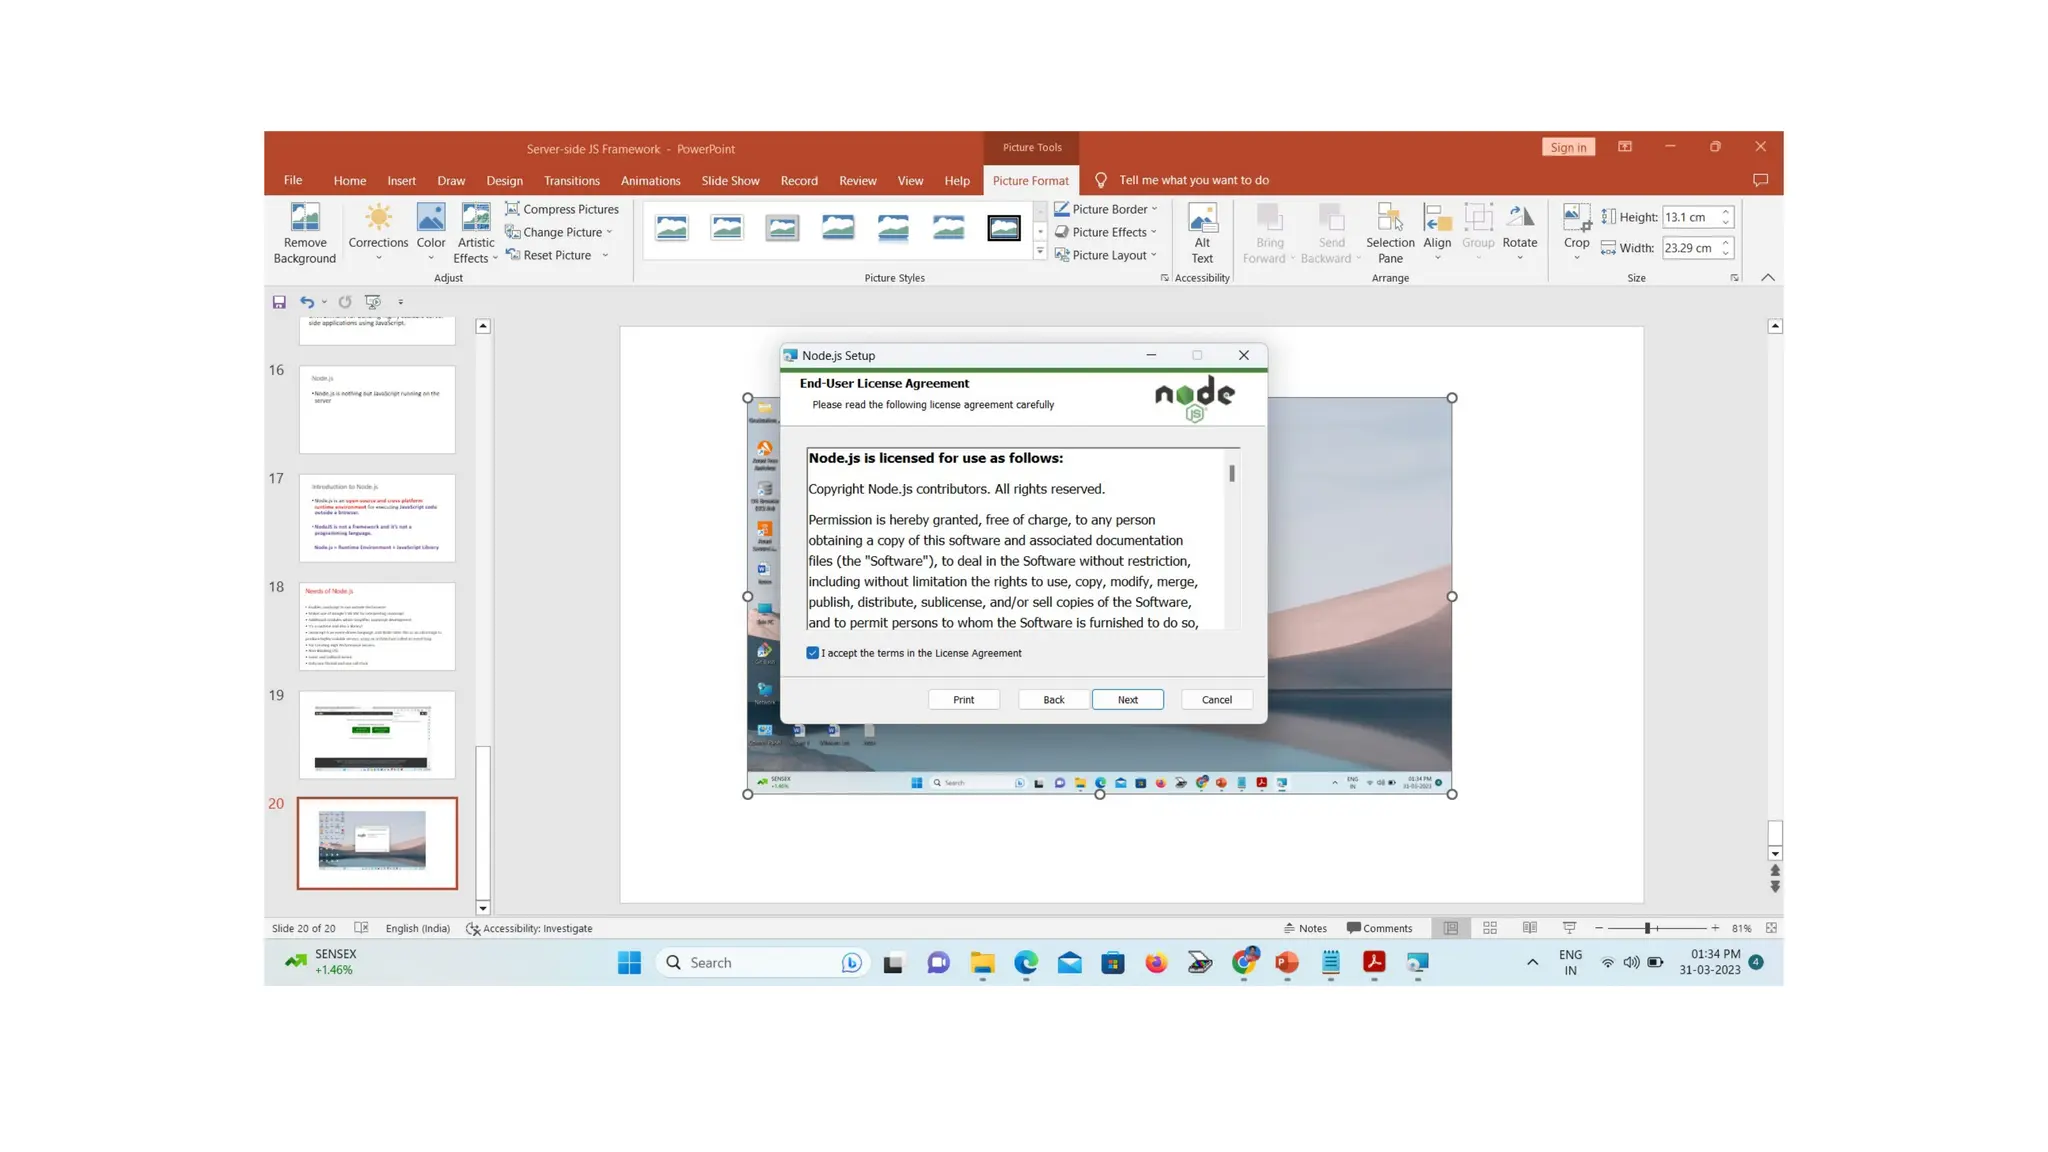The height and width of the screenshot is (1152, 2048).
Task: Expand the Picture Styles gallery
Action: point(1040,253)
